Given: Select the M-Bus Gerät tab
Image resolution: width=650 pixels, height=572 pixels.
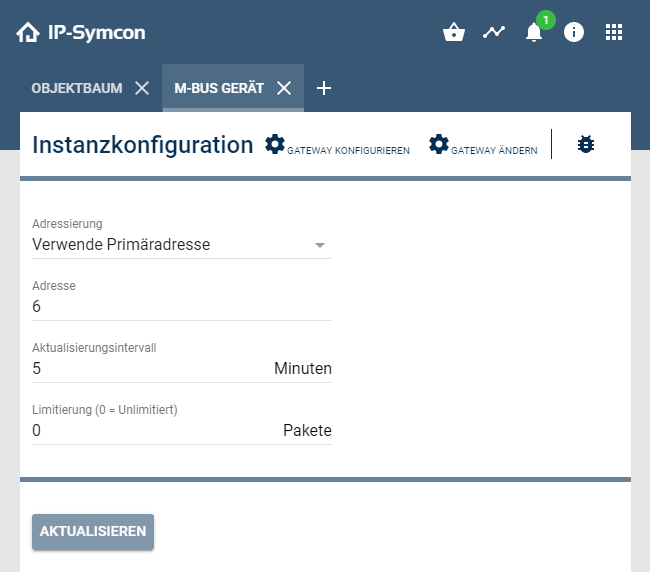Looking at the screenshot, I should 219,88.
